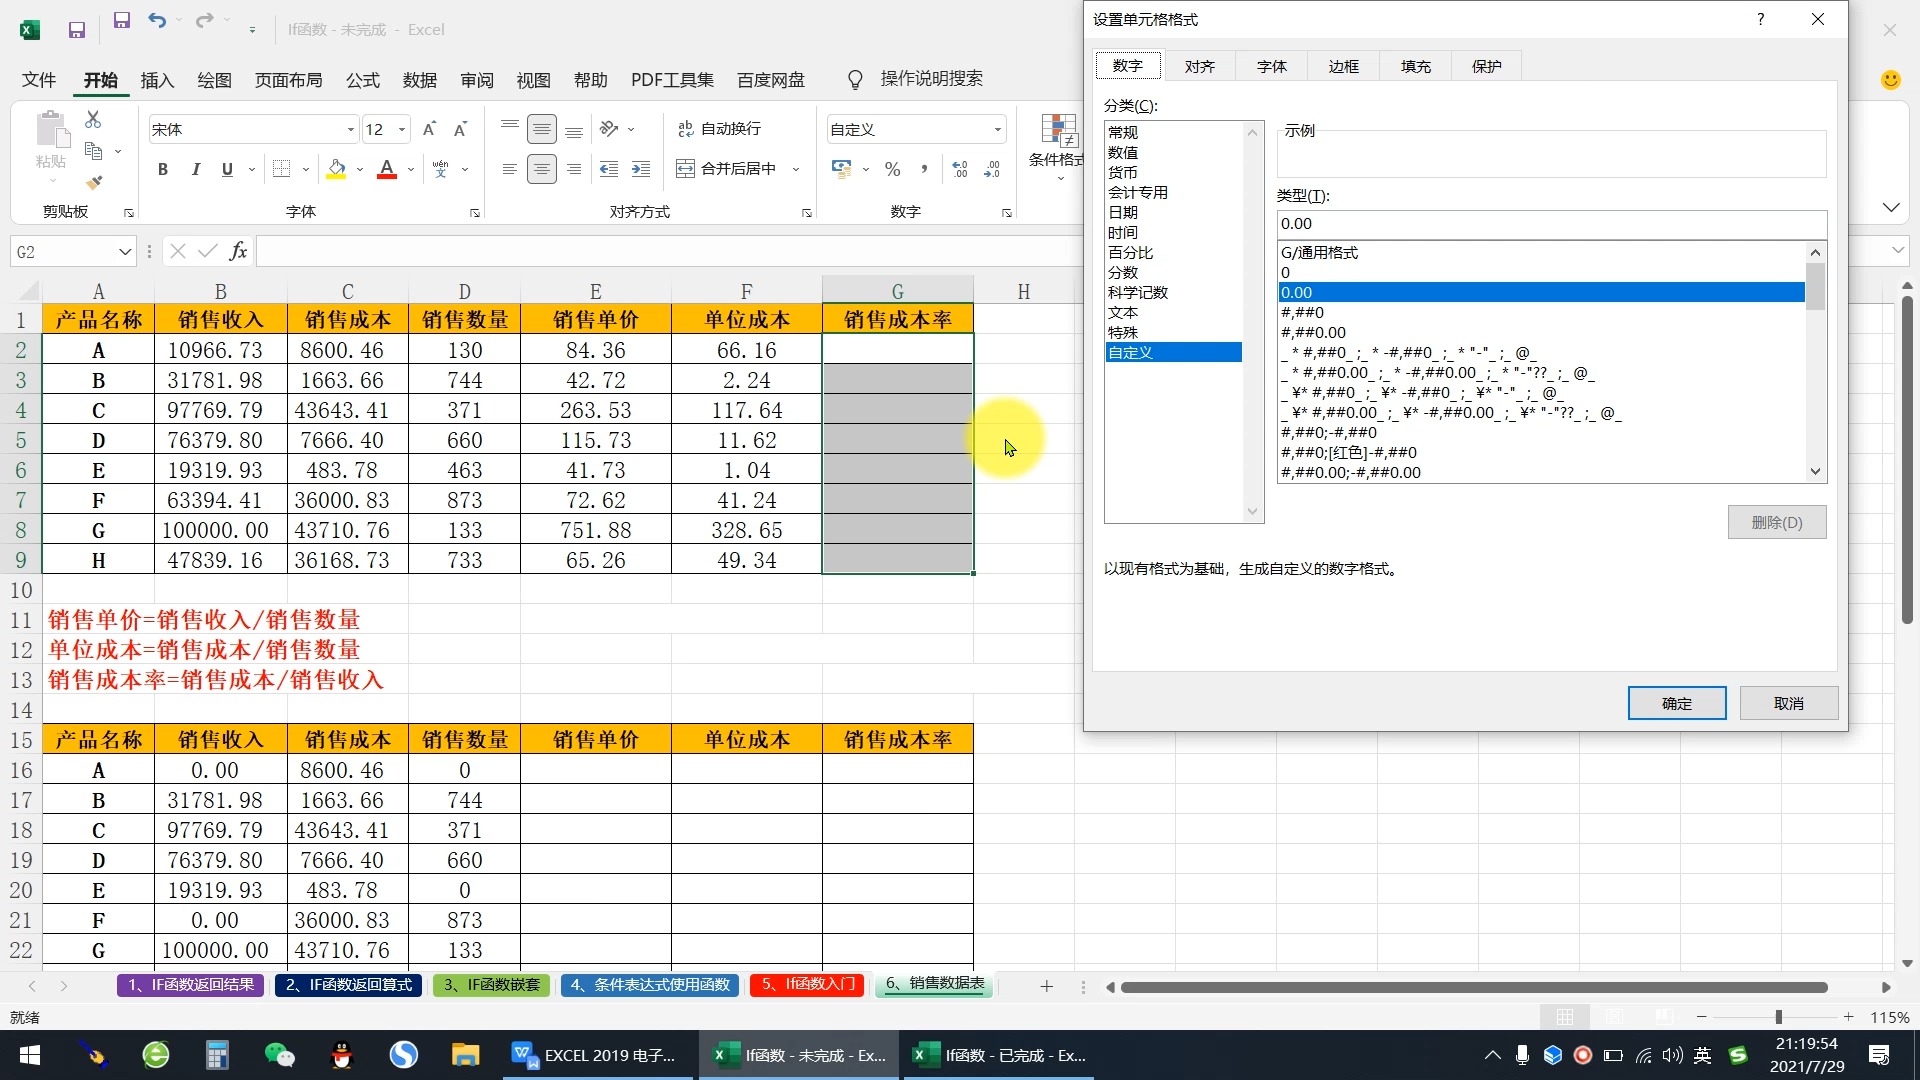The image size is (1920, 1080).
Task: Toggle italic formatting
Action: 196,169
